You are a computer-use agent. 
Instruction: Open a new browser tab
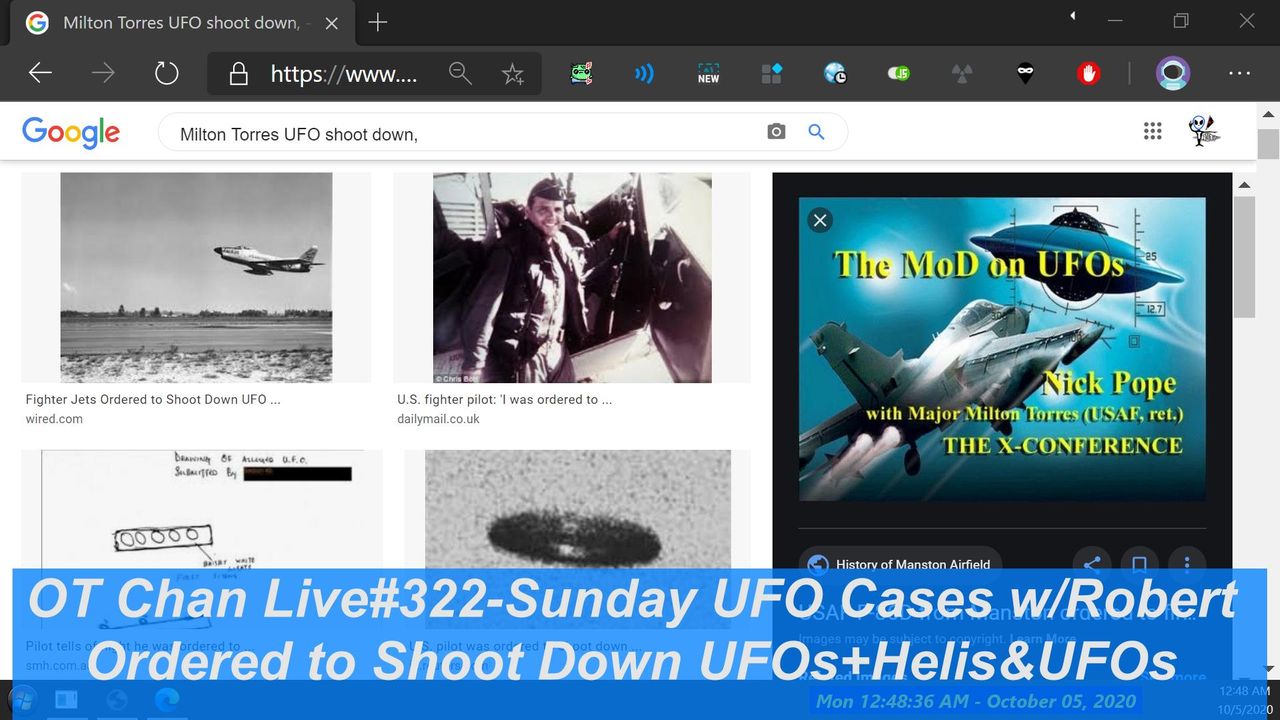click(x=377, y=22)
